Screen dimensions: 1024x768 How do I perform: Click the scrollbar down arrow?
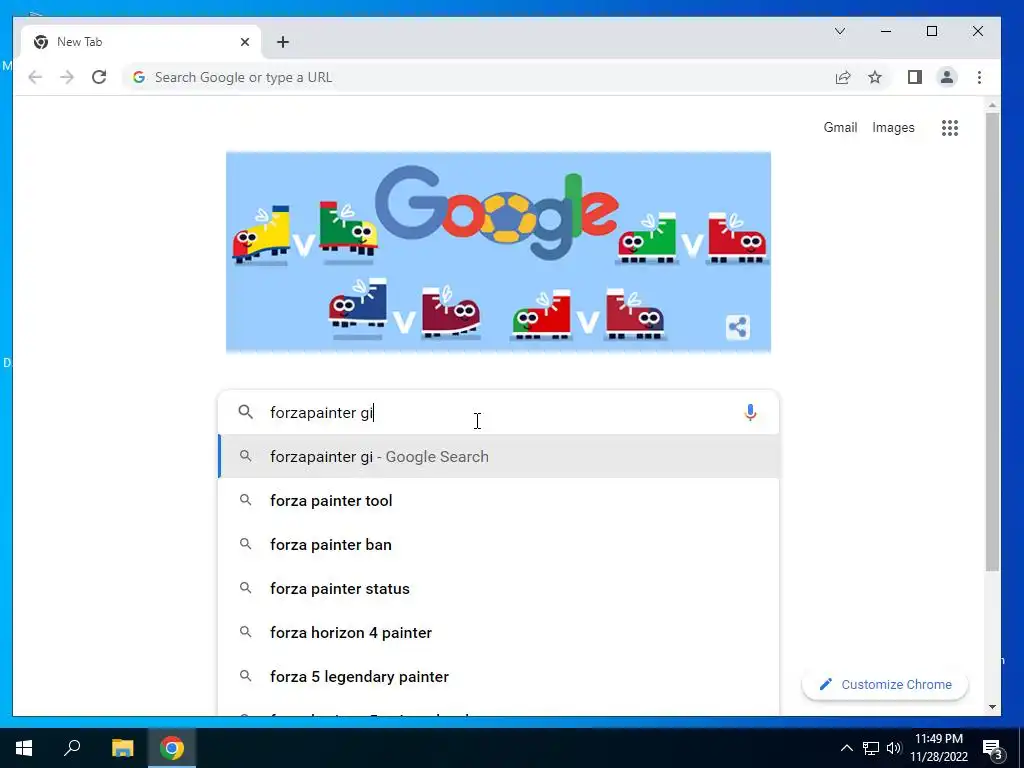[x=993, y=707]
